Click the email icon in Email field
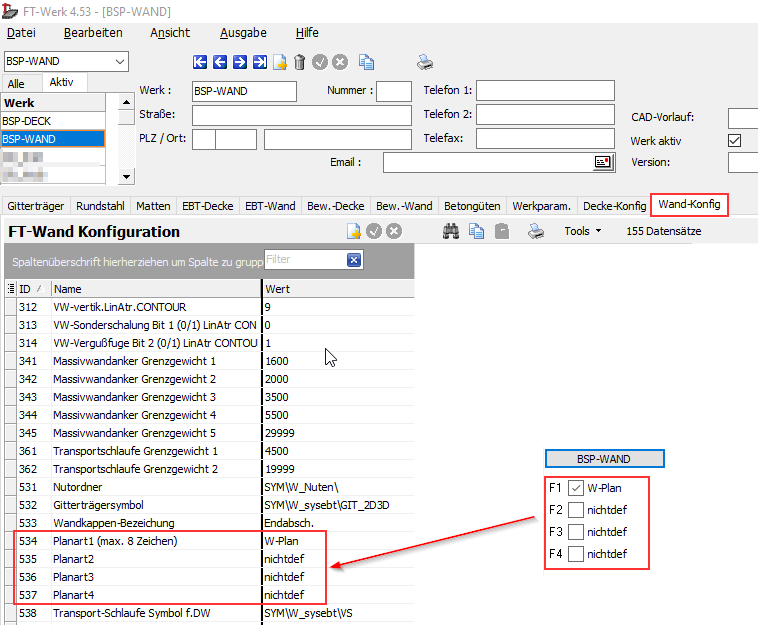The height and width of the screenshot is (625, 758). [603, 162]
